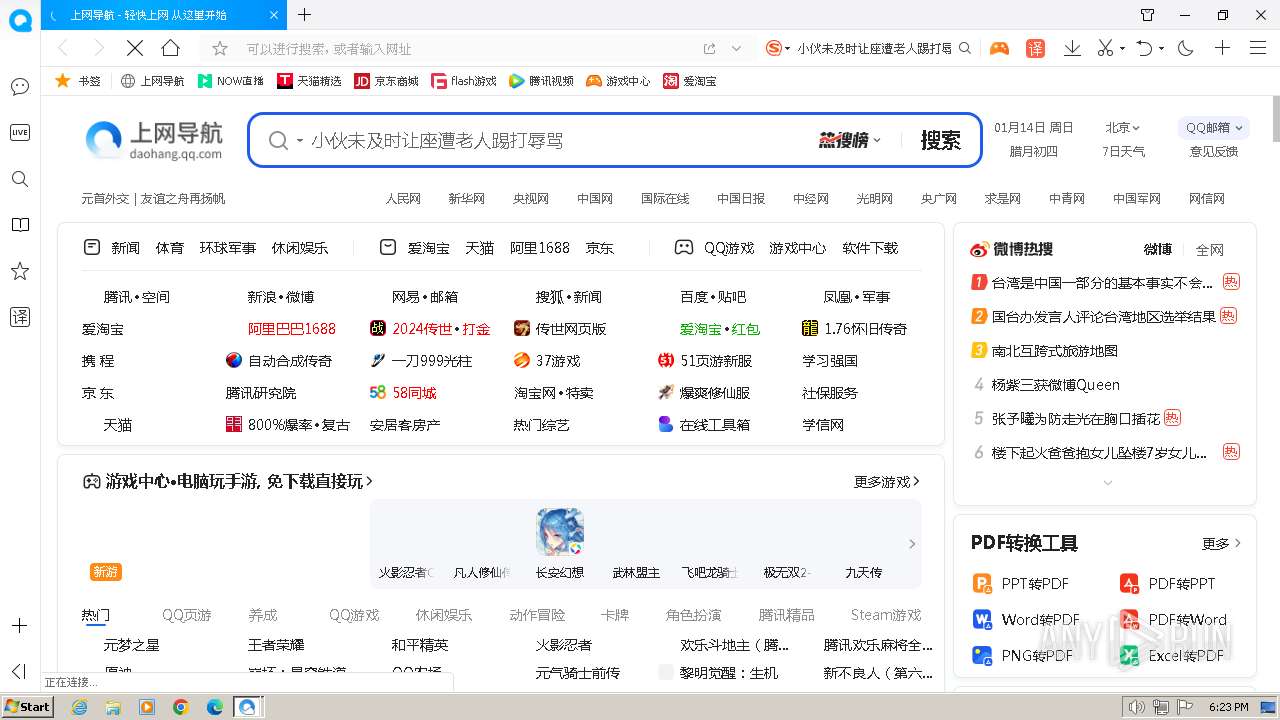The image size is (1280, 720).
Task: Open the browser main menu
Action: pyautogui.click(x=1258, y=48)
